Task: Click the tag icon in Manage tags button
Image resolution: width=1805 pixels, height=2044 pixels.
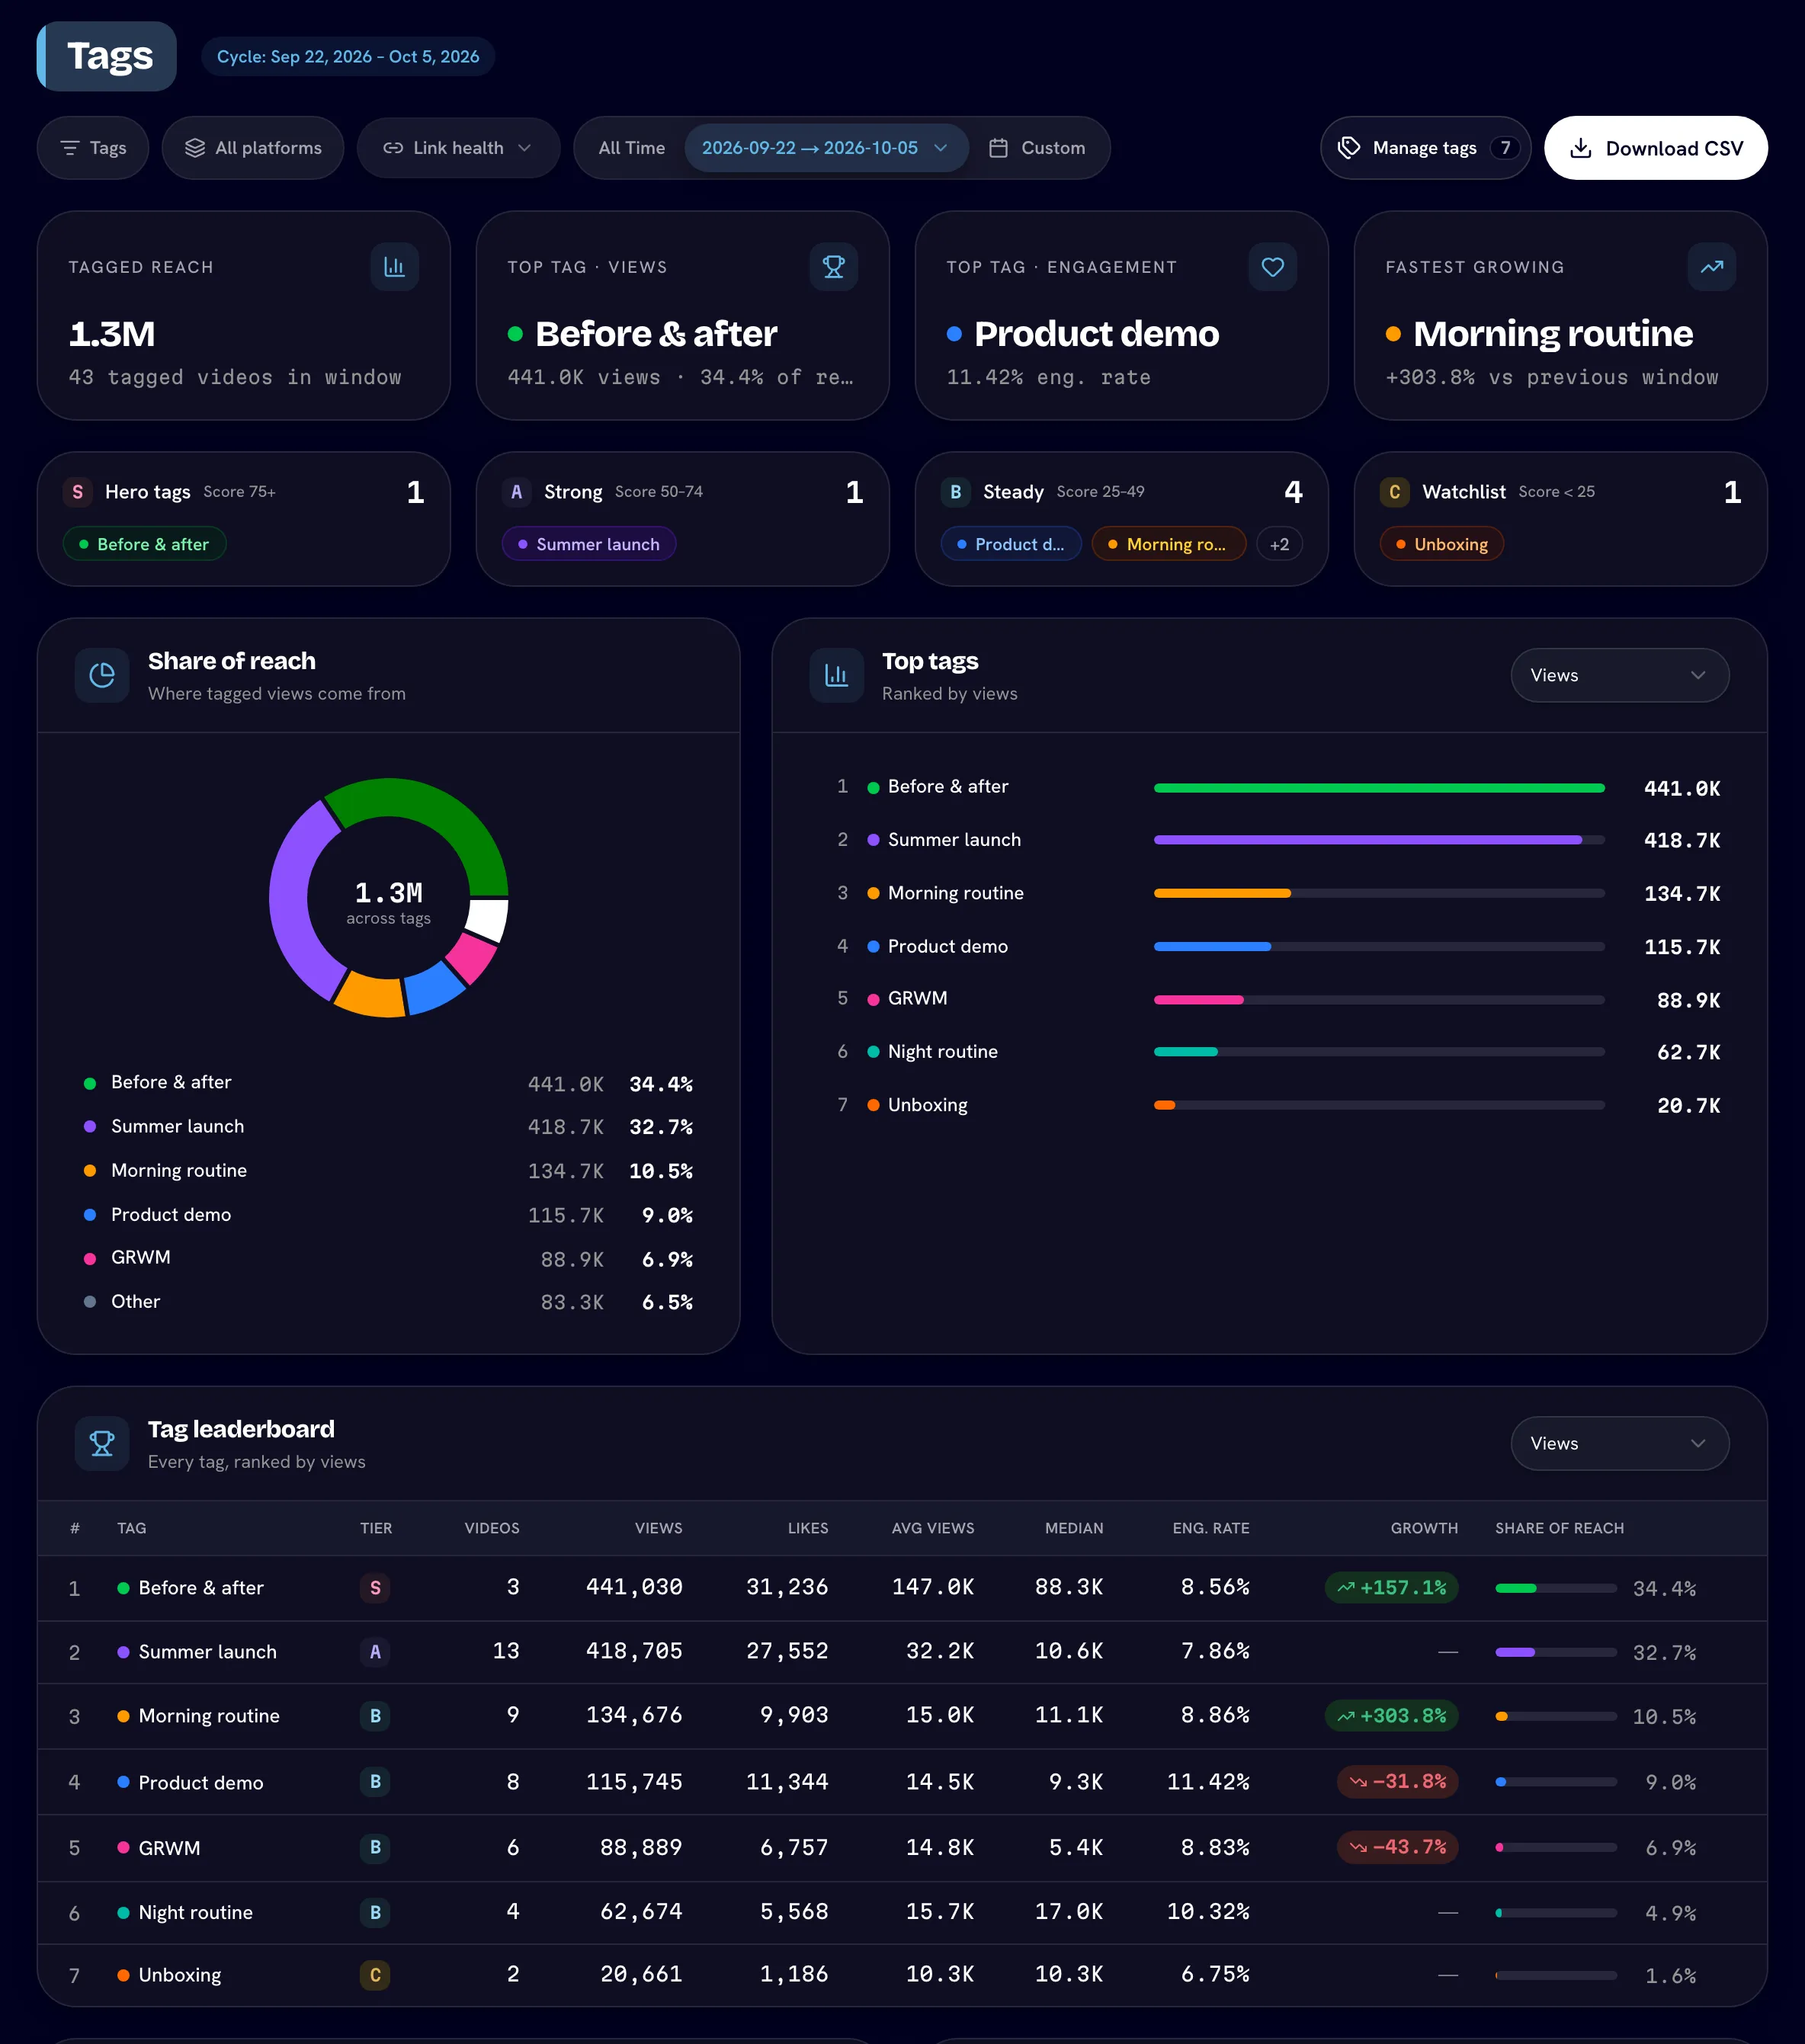Action: pyautogui.click(x=1349, y=148)
